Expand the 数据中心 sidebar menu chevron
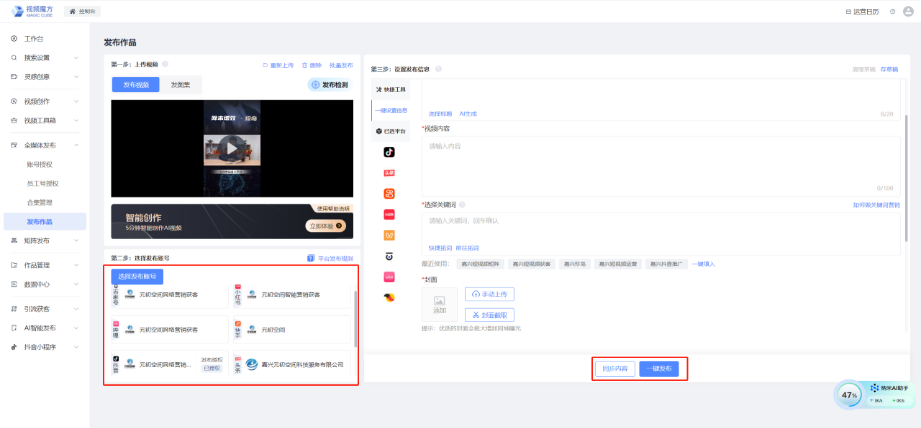Viewport: 921px width, 428px height. click(76, 284)
